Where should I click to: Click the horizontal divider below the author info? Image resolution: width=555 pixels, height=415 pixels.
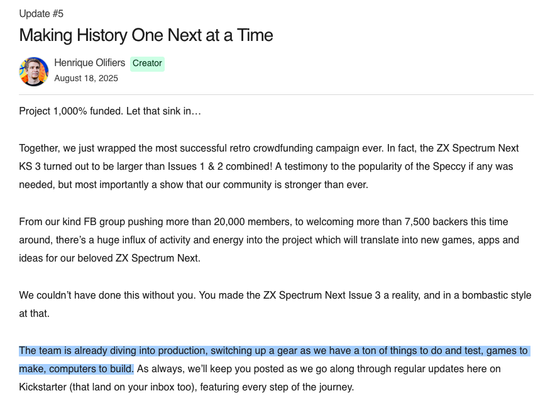[x=276, y=95]
